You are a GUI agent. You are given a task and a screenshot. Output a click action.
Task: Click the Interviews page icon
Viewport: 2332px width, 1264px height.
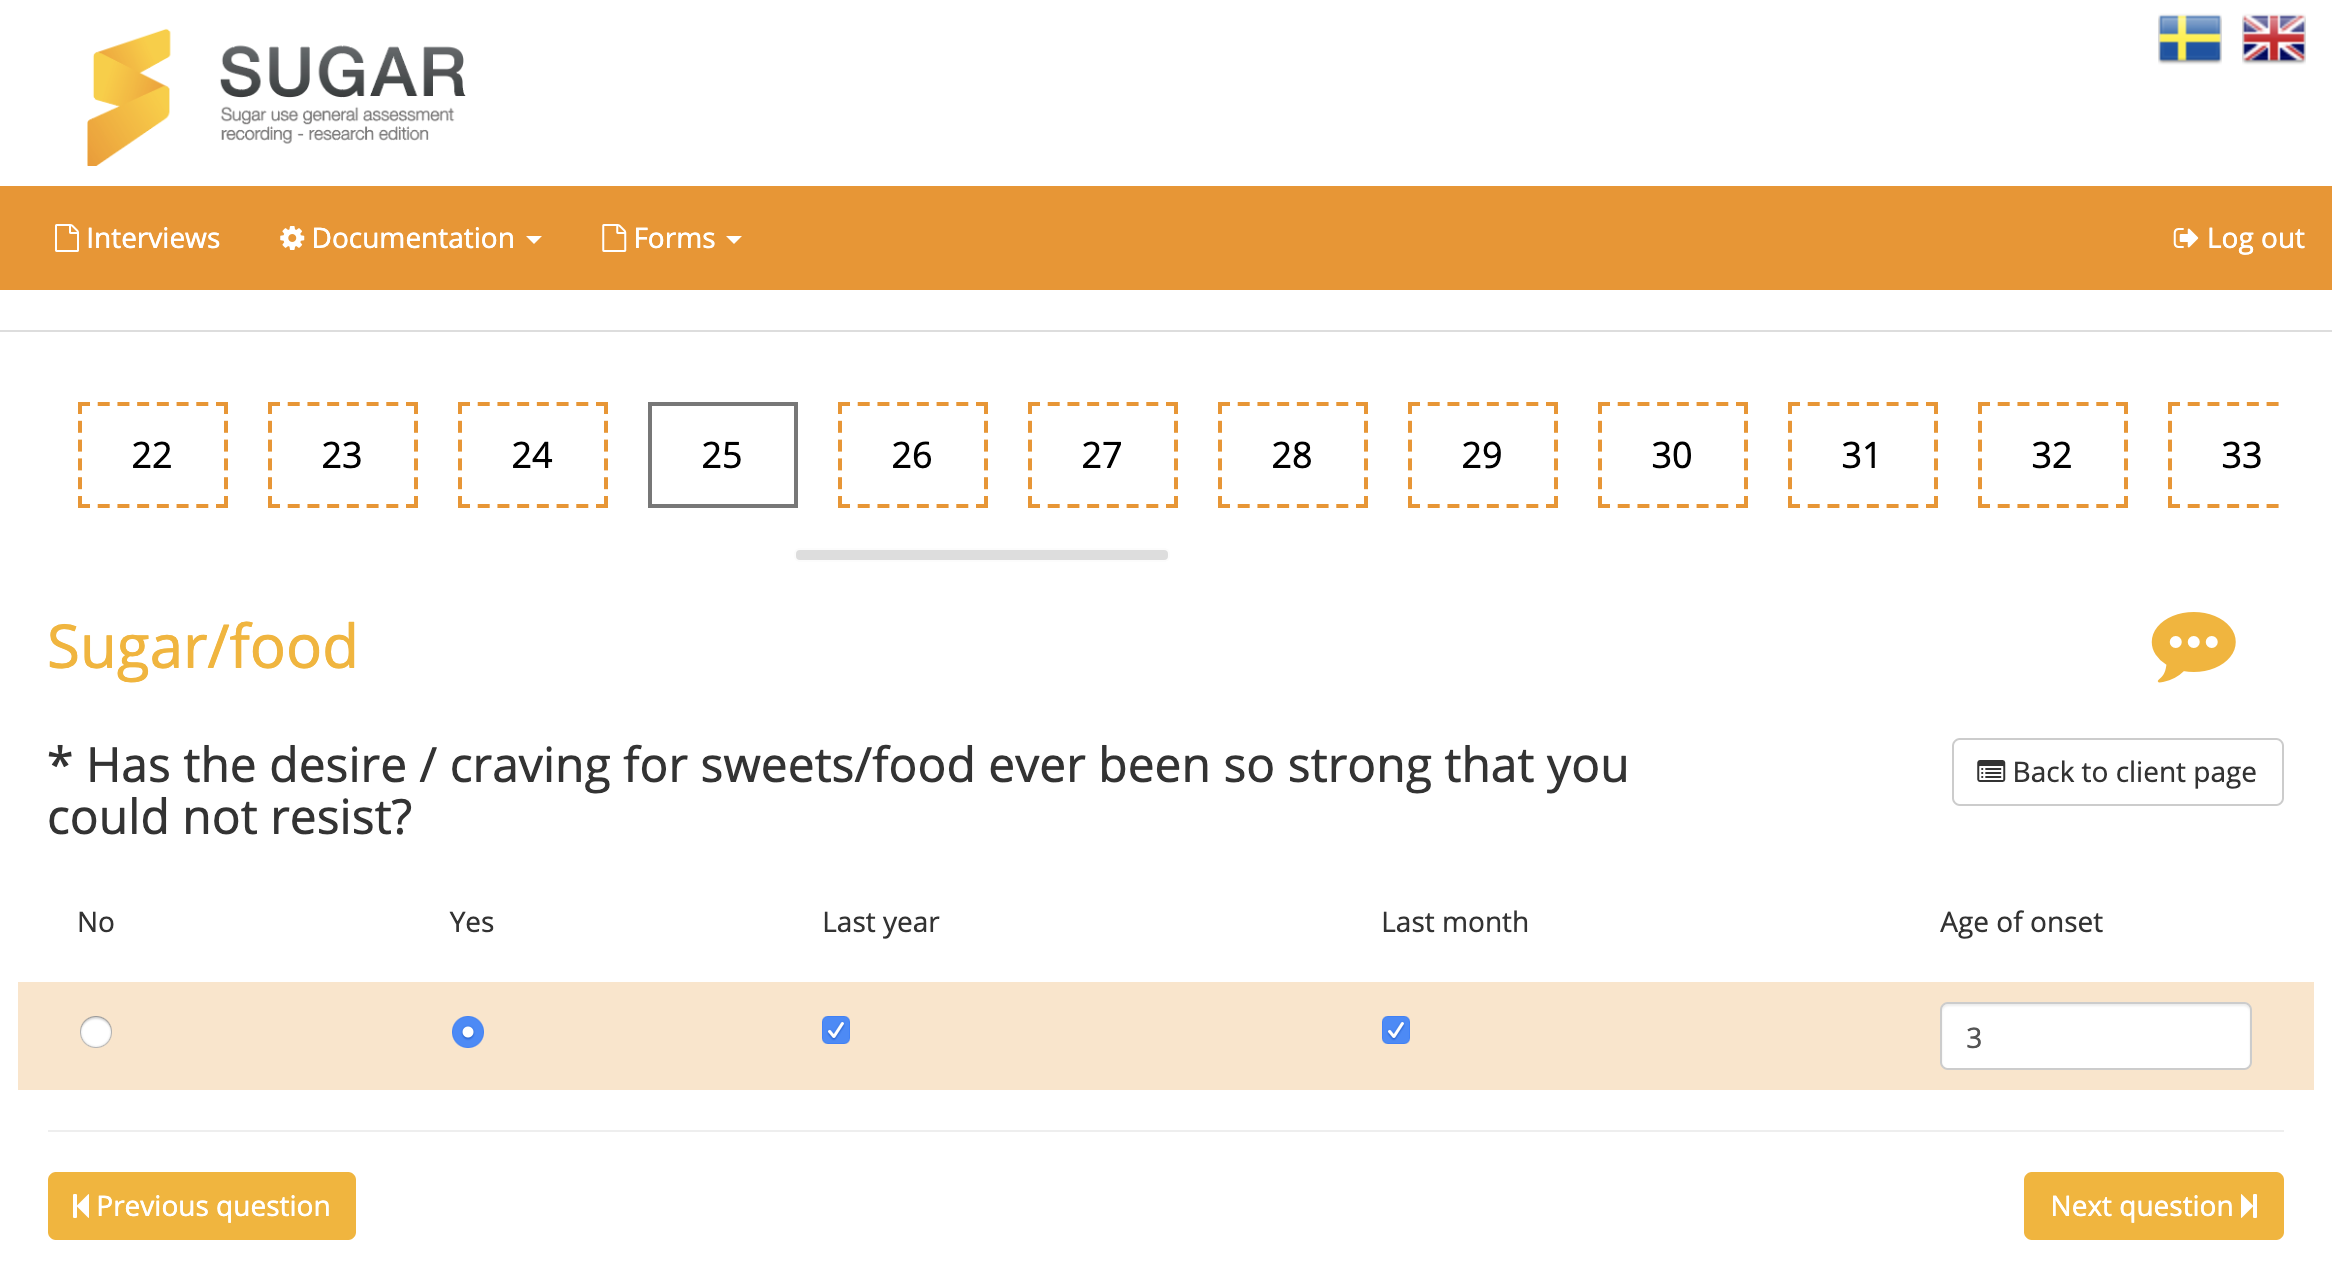(66, 238)
